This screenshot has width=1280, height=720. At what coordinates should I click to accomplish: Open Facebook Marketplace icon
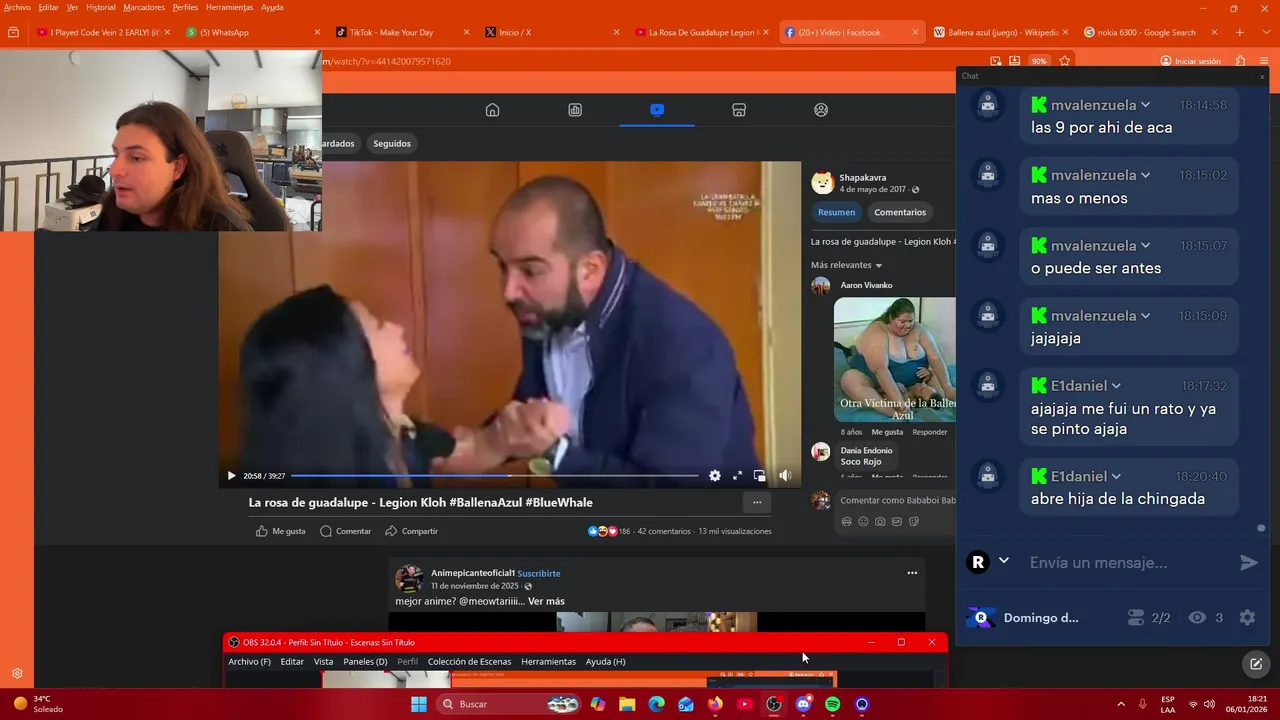click(739, 110)
